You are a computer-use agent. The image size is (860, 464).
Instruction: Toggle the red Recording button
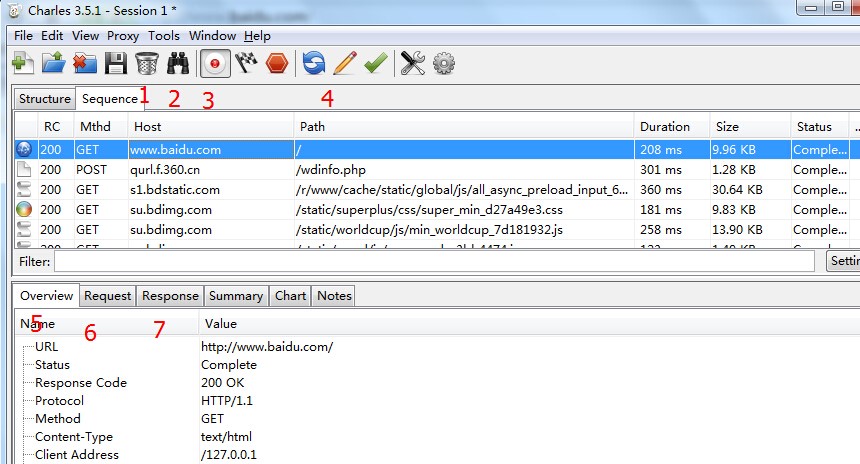coord(215,64)
